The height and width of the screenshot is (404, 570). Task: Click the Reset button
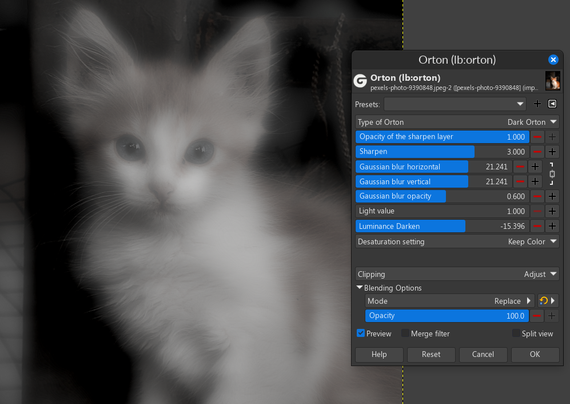pos(431,354)
